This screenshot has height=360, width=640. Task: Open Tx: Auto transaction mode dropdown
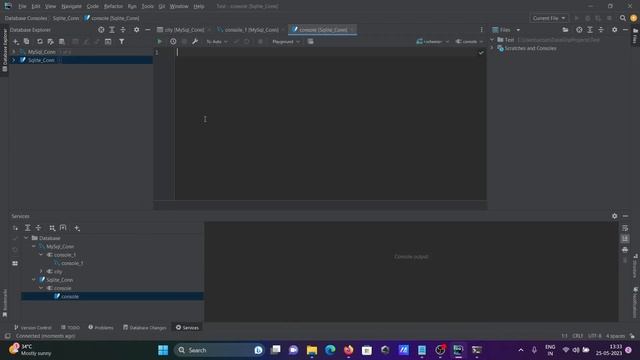click(x=217, y=42)
